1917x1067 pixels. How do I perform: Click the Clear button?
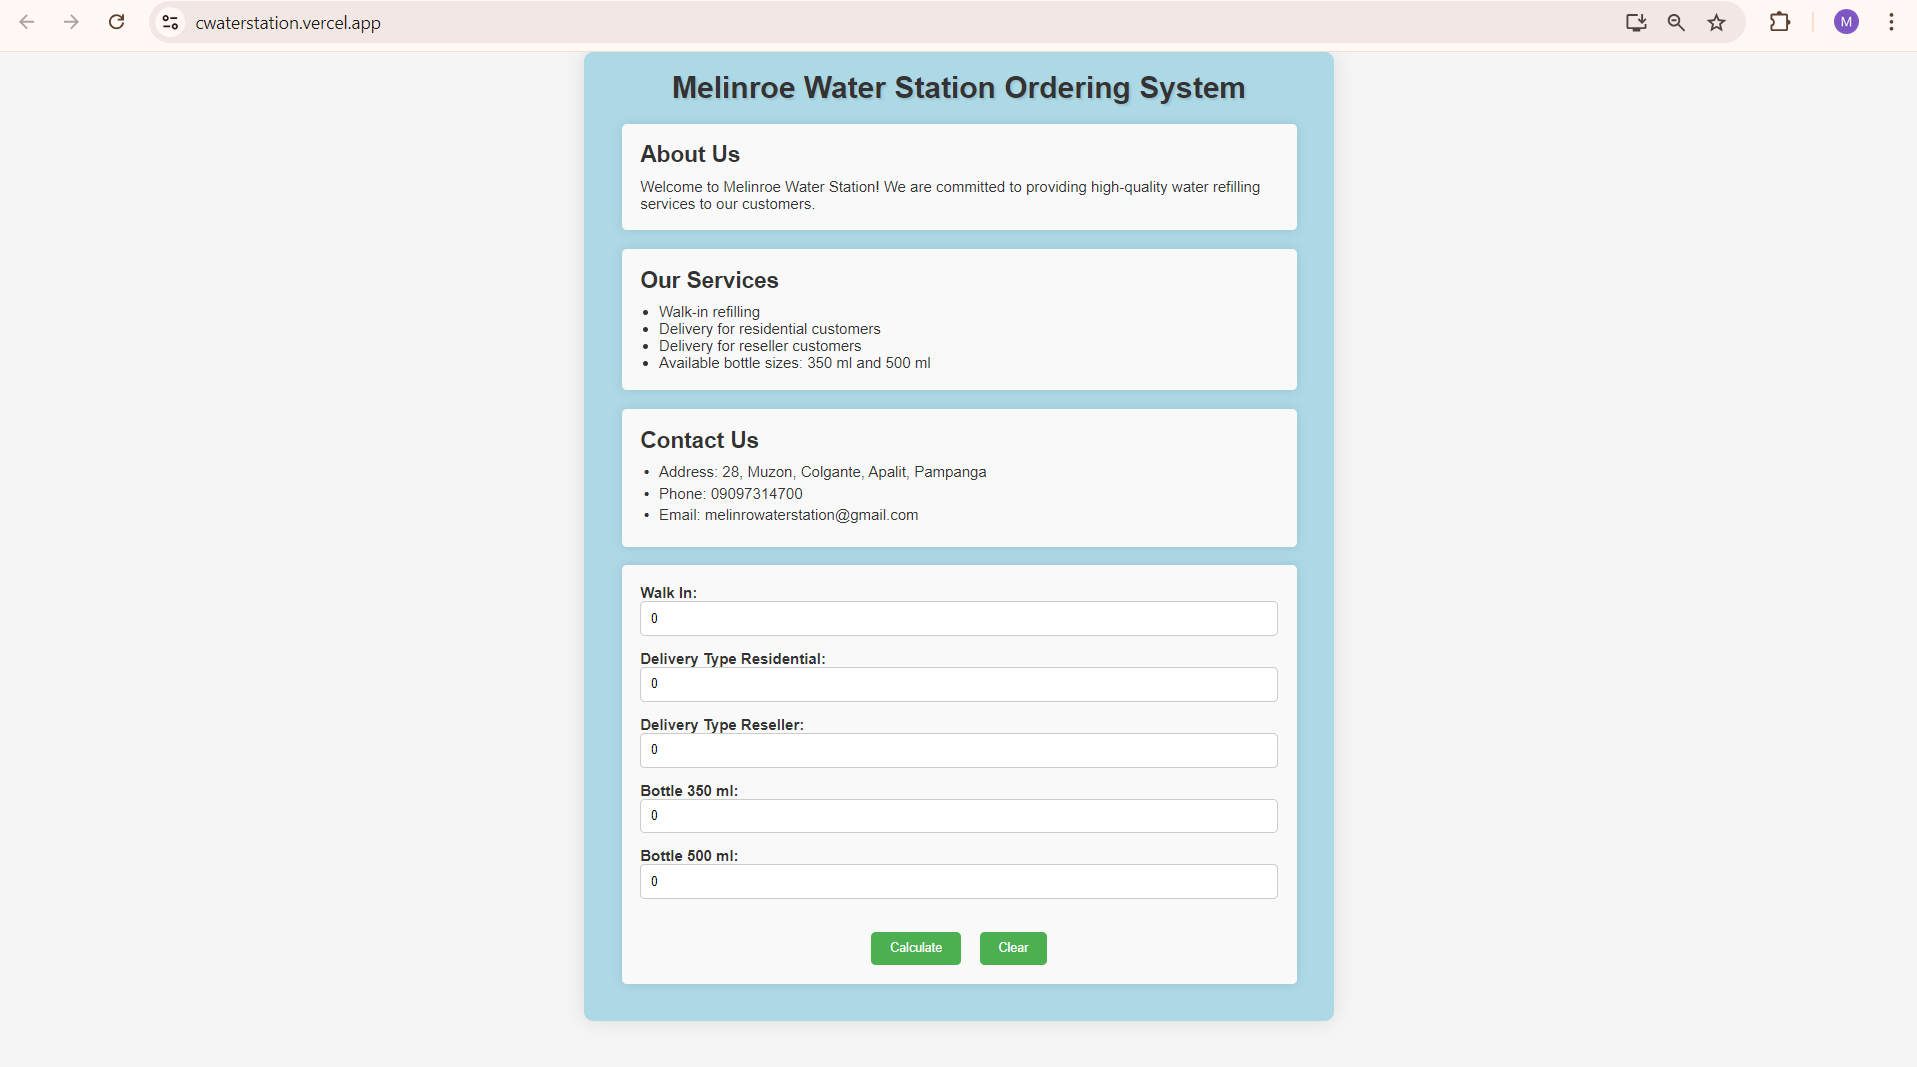[1013, 948]
